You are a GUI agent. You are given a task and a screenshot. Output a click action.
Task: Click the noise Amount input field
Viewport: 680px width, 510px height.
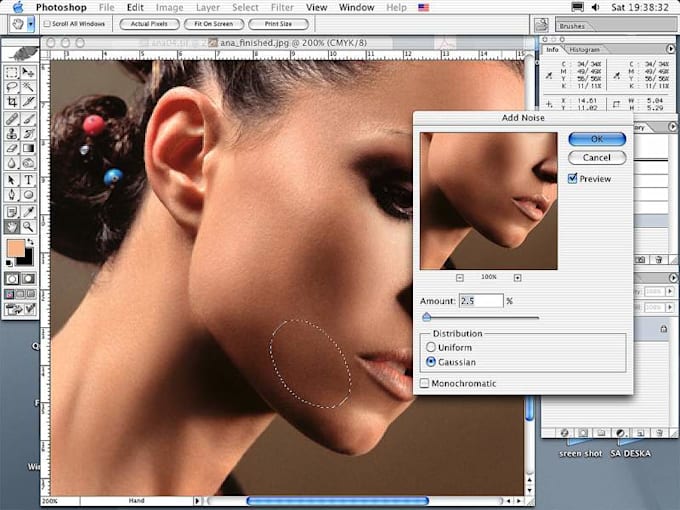(x=480, y=301)
